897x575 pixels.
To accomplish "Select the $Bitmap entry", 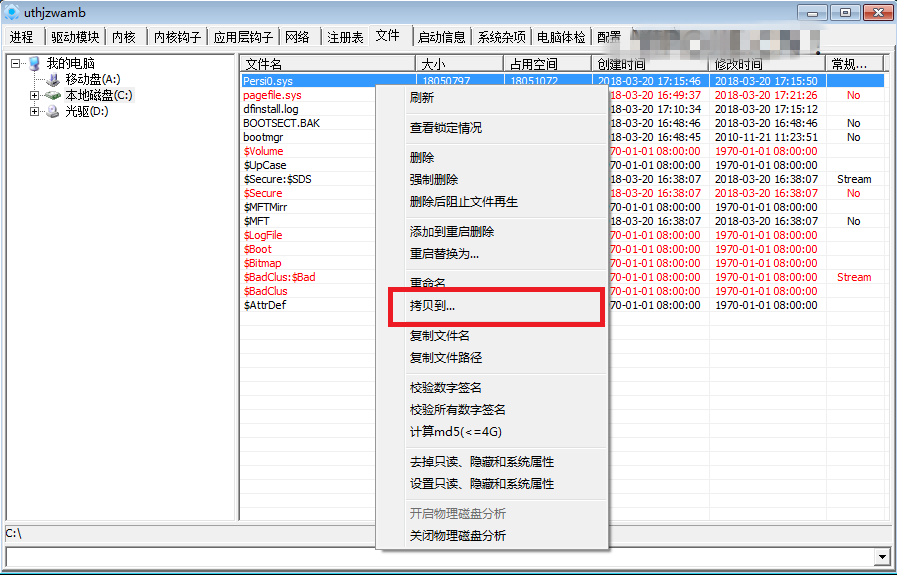I will tap(262, 263).
